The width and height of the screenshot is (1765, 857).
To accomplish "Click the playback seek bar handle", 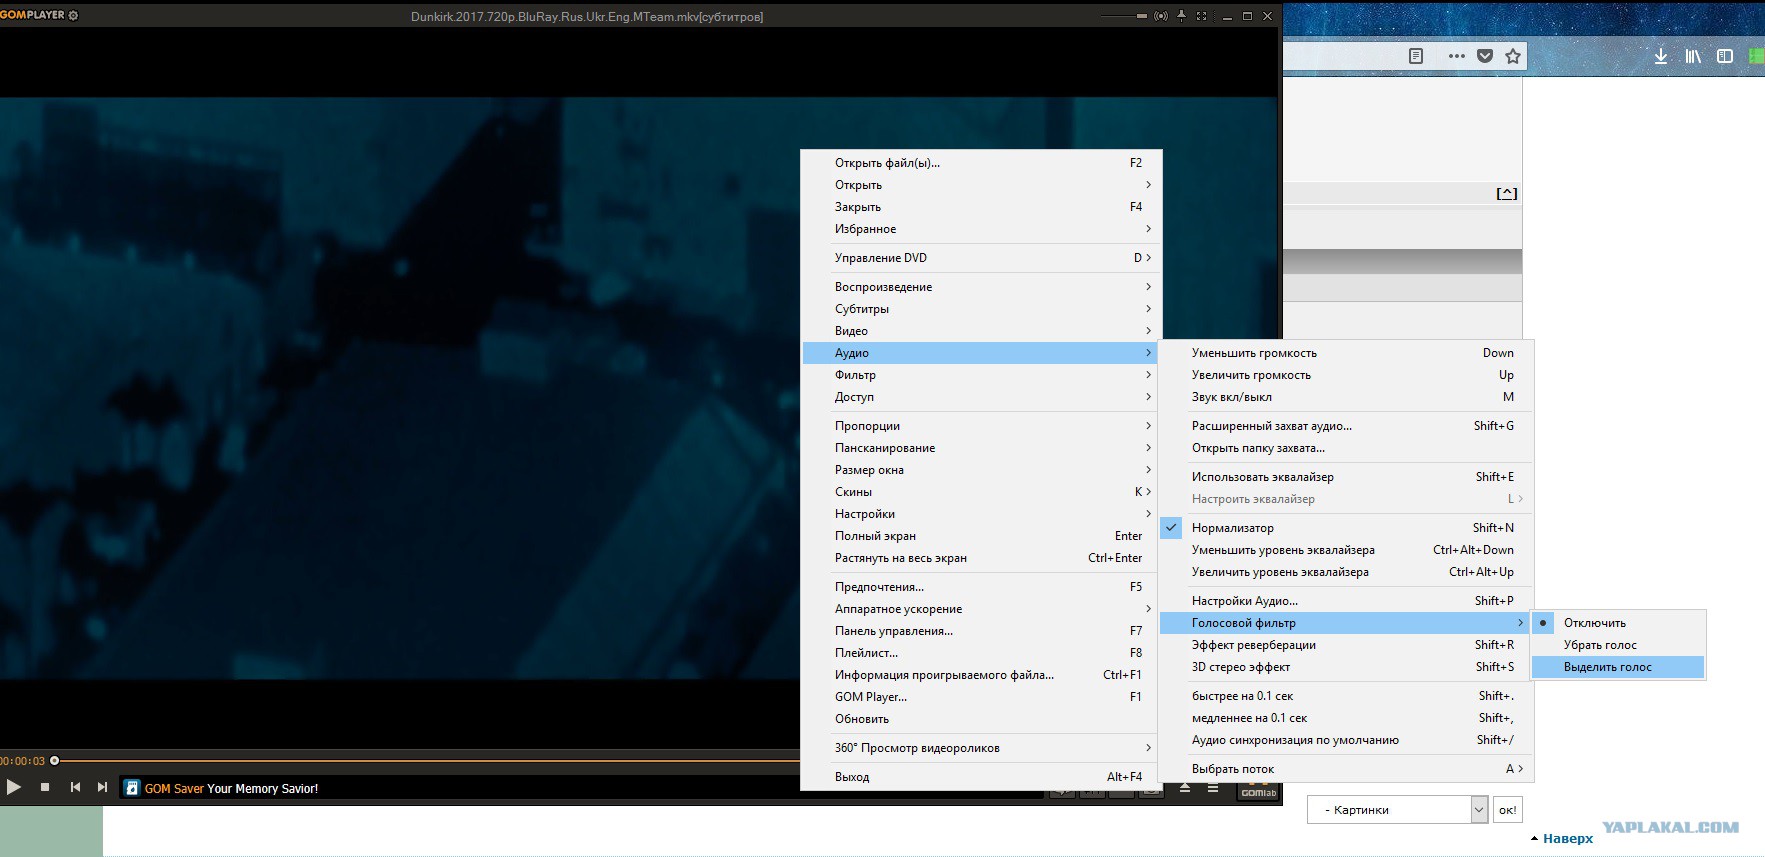I will 55,761.
